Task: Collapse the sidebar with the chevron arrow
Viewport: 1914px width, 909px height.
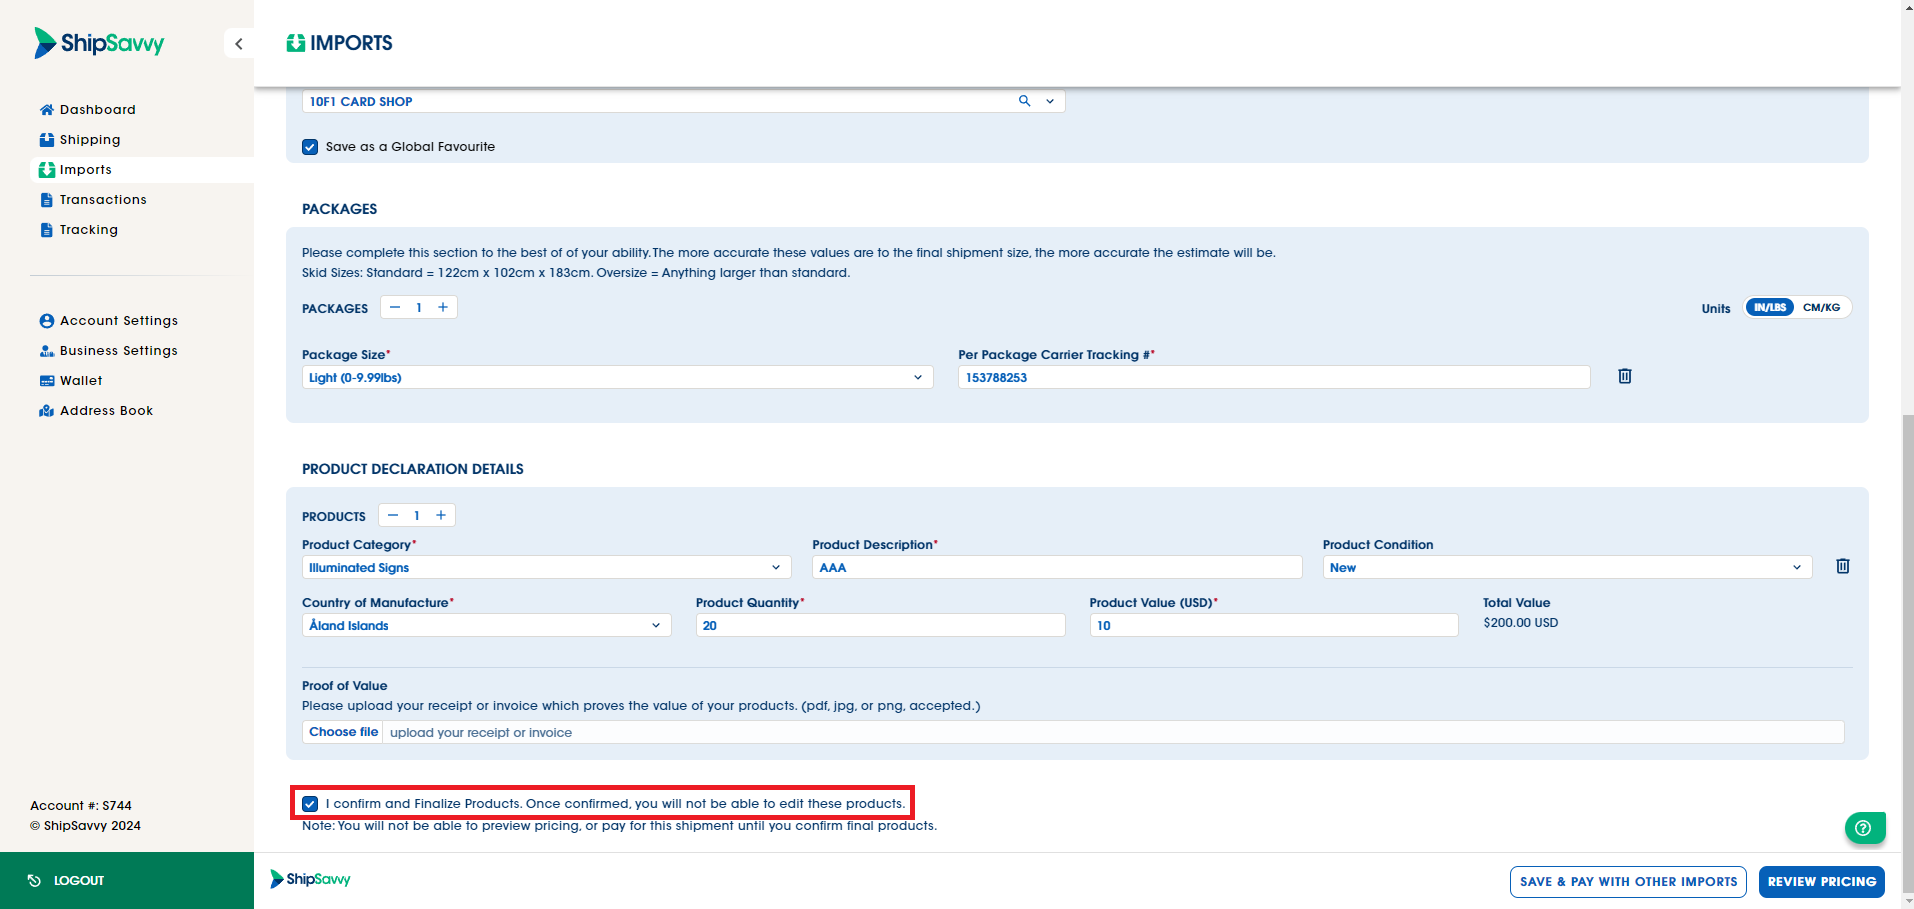Action: 239,44
